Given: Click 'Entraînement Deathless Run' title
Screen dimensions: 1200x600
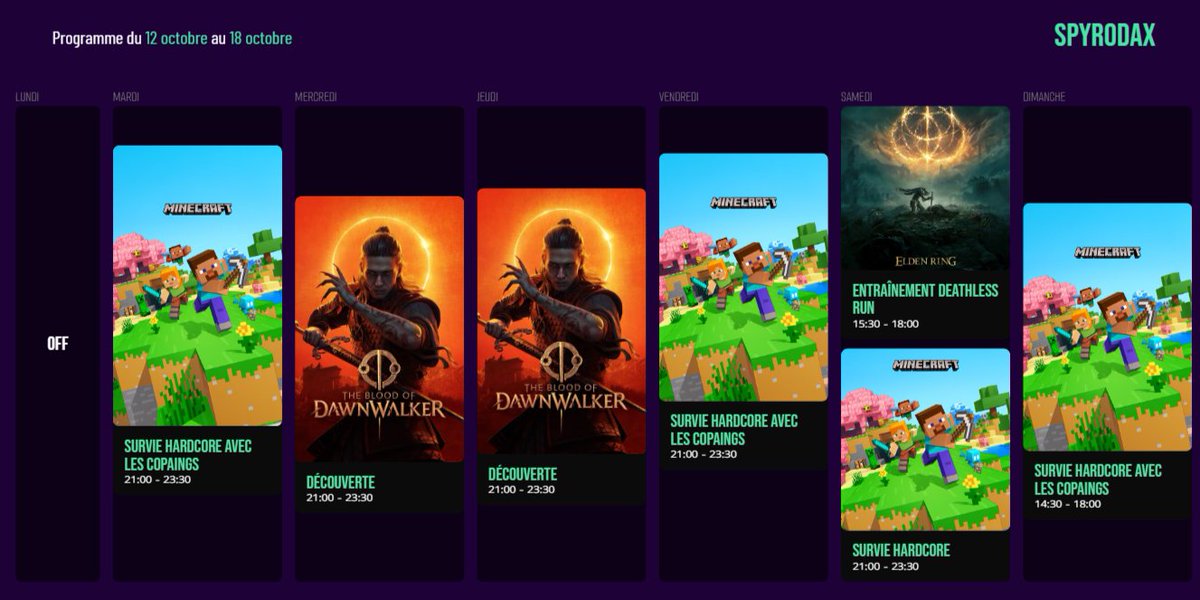Looking at the screenshot, I should [x=925, y=299].
